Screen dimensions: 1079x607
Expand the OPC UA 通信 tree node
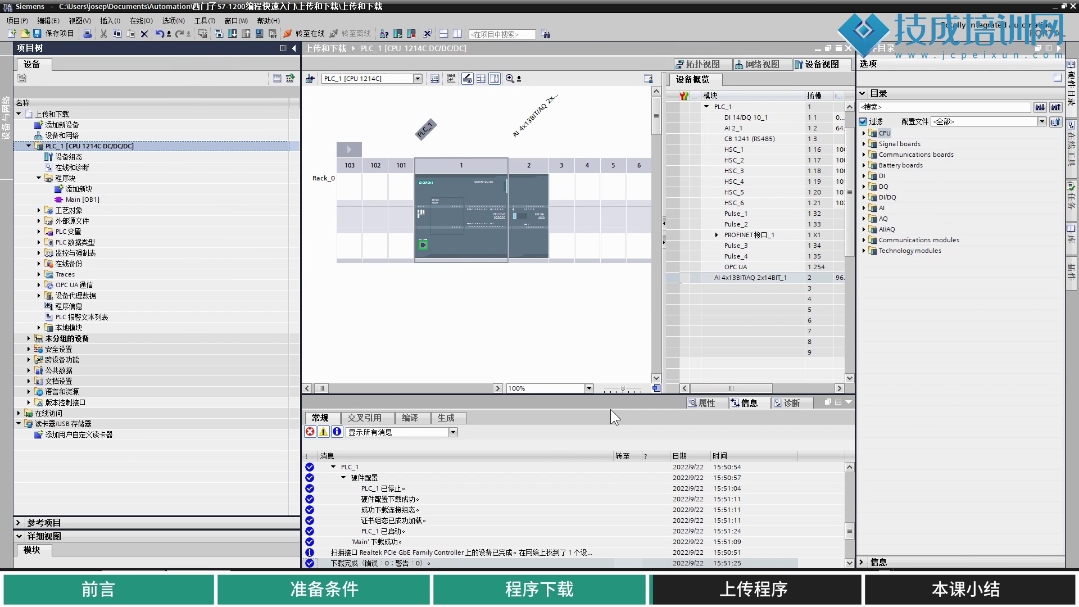point(39,285)
